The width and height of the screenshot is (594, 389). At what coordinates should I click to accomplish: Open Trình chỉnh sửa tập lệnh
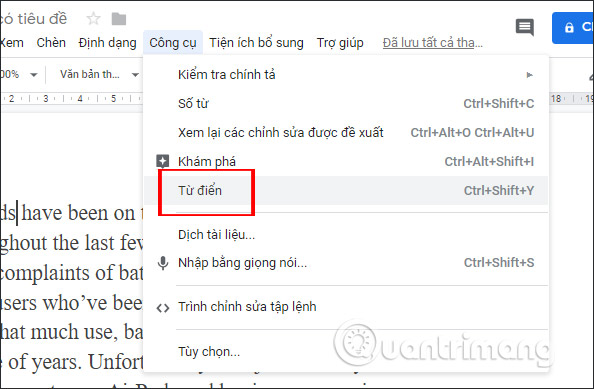(346, 307)
